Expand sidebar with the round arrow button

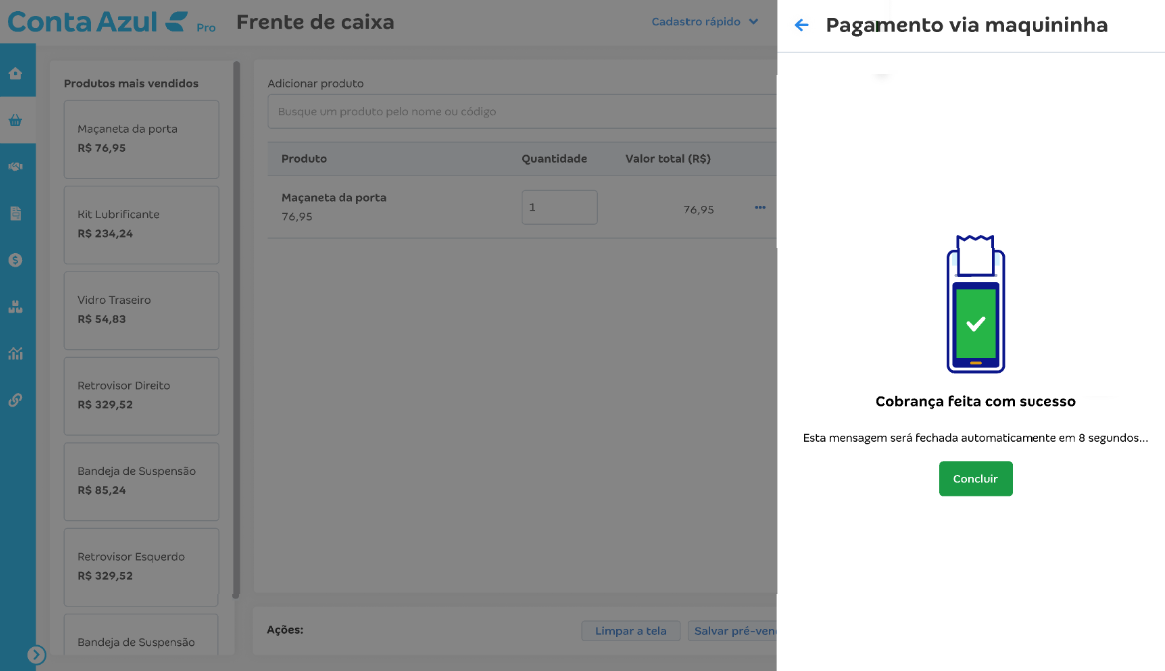tap(36, 655)
